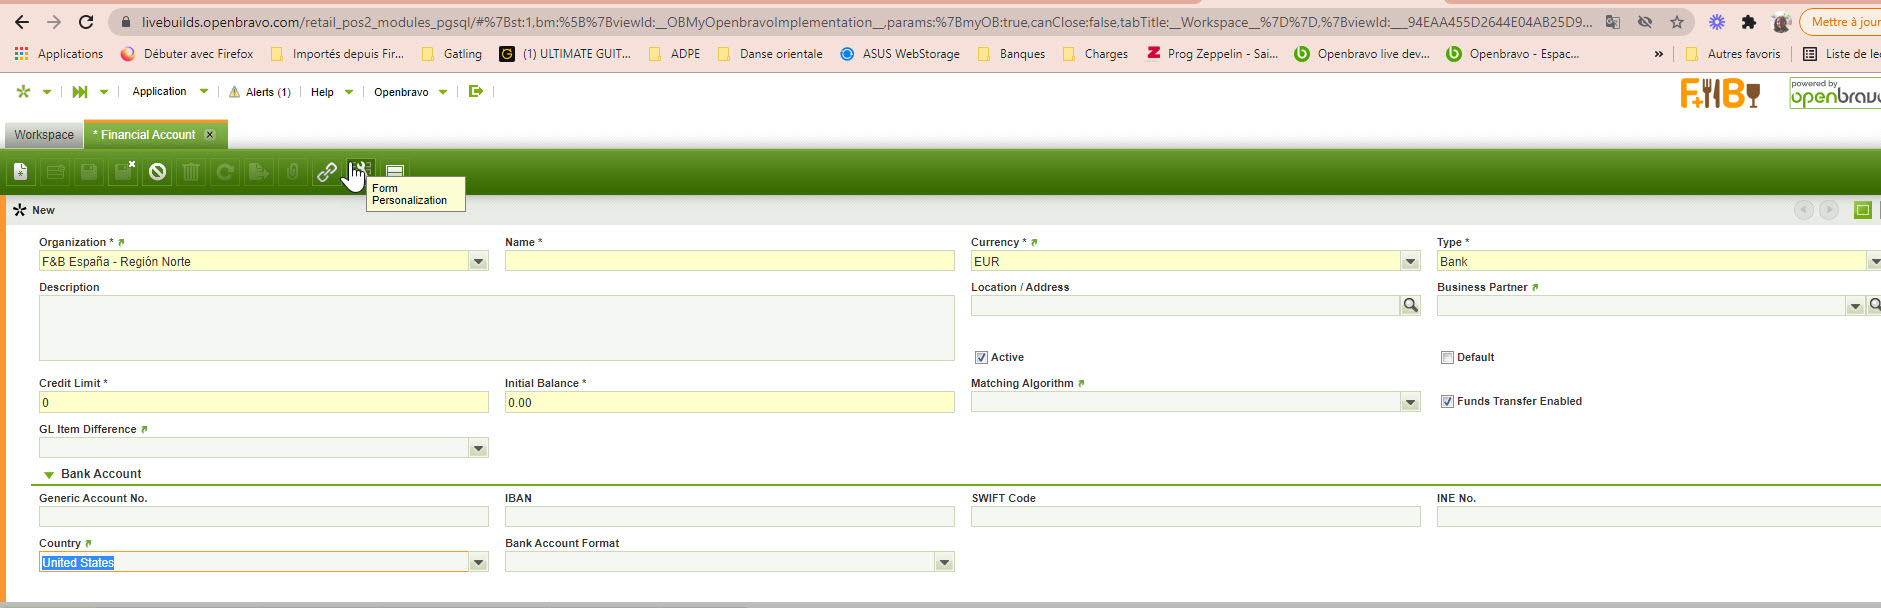This screenshot has height=608, width=1881.
Task: Click the form view toolbar icon
Action: pyautogui.click(x=395, y=172)
